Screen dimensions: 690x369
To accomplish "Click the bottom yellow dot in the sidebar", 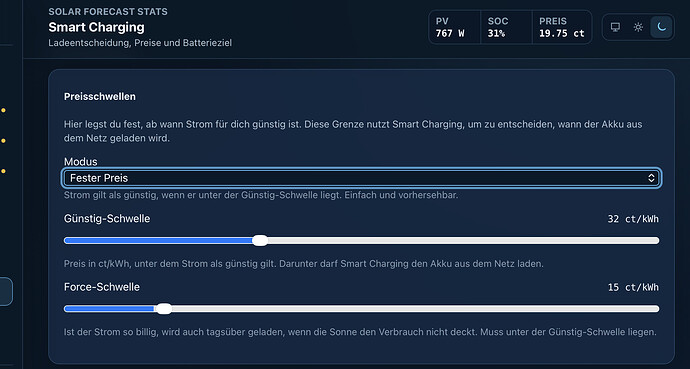I will point(3,171).
